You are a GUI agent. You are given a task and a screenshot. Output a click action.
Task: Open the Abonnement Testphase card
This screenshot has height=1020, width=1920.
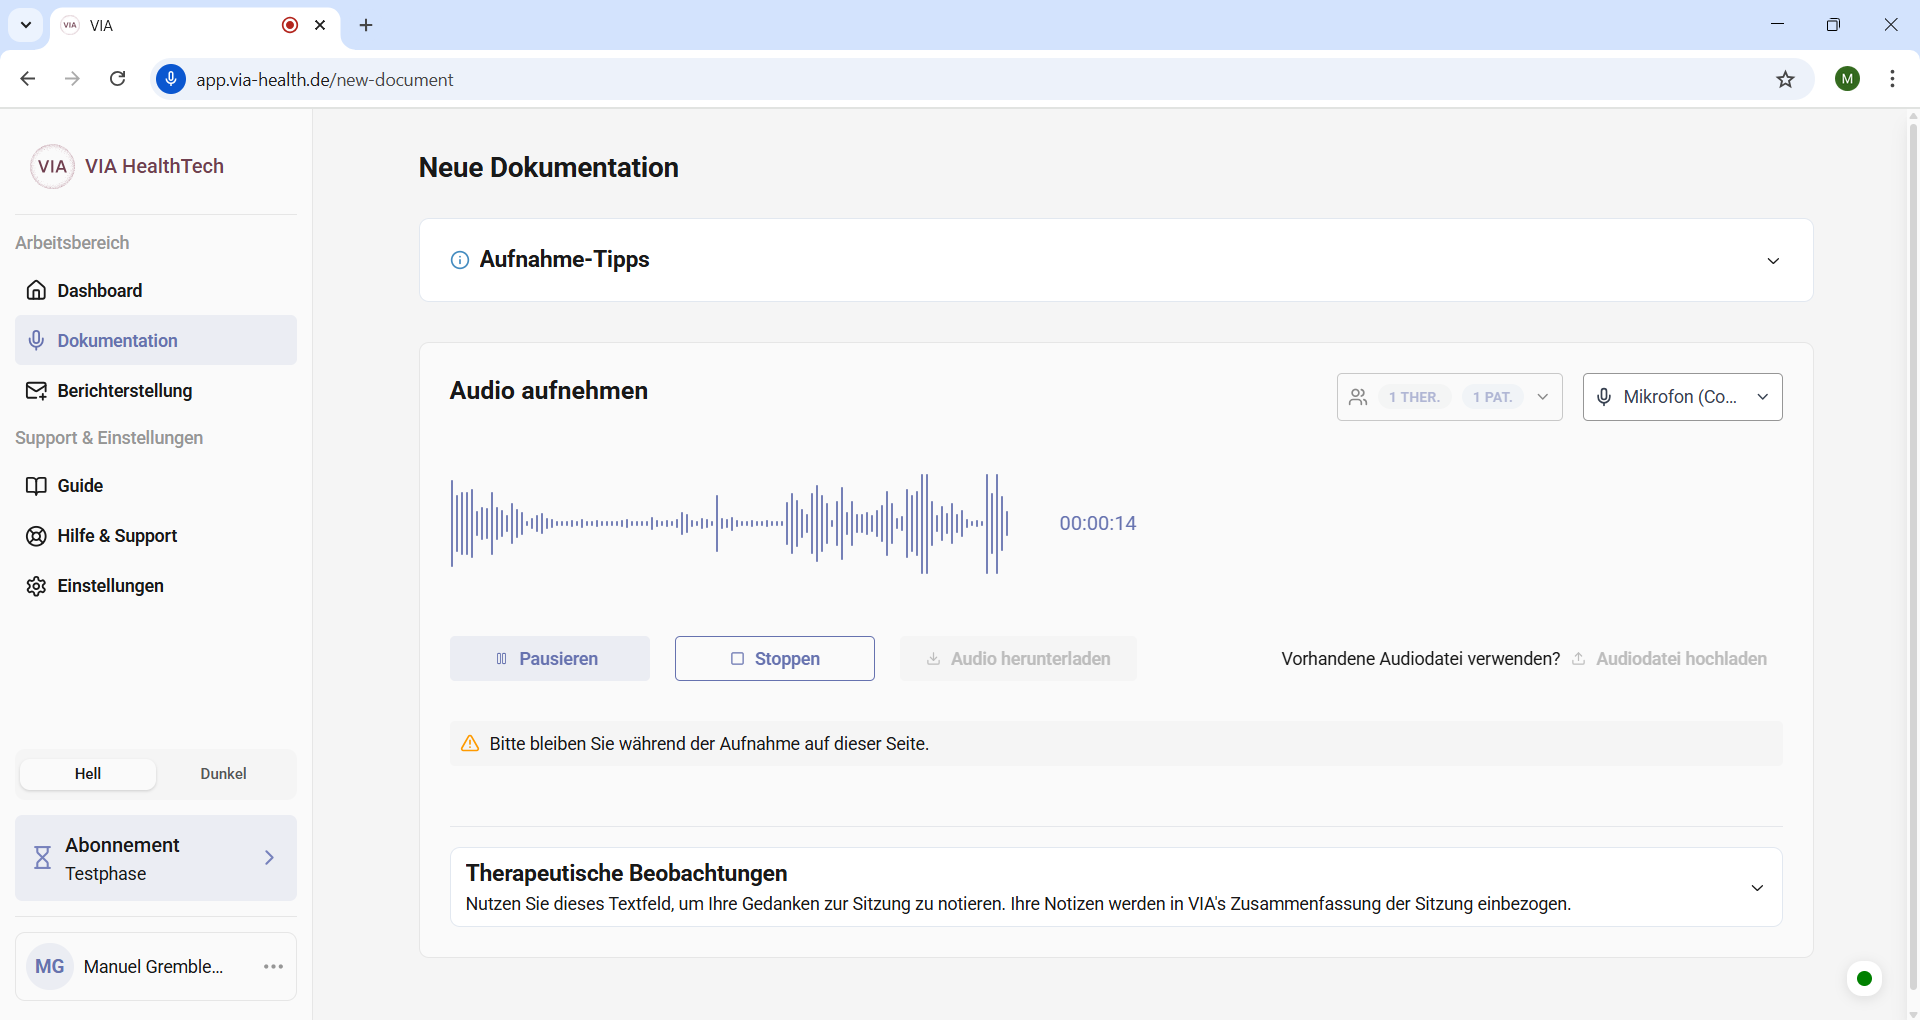pyautogui.click(x=156, y=858)
